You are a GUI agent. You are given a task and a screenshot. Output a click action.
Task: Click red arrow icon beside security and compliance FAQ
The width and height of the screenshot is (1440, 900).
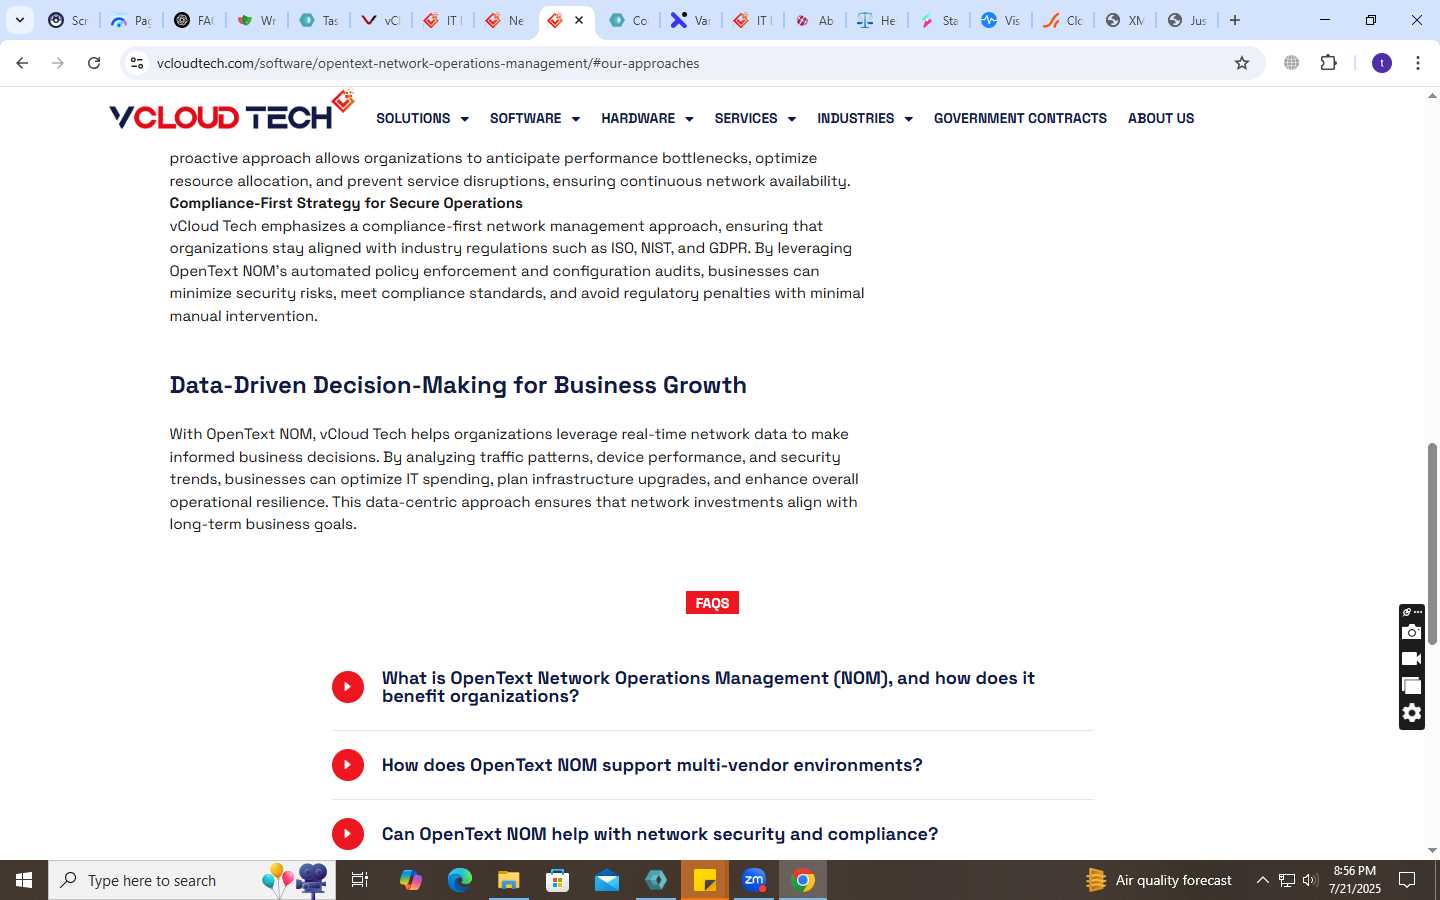coord(348,834)
